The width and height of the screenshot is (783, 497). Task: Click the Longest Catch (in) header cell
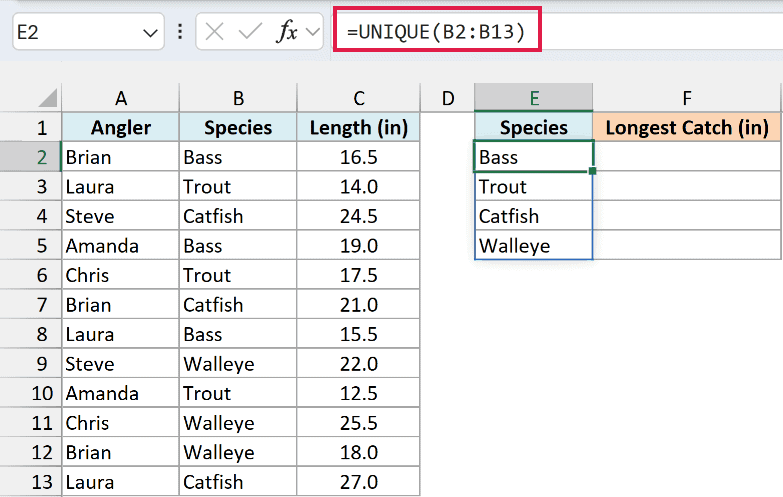coord(687,127)
